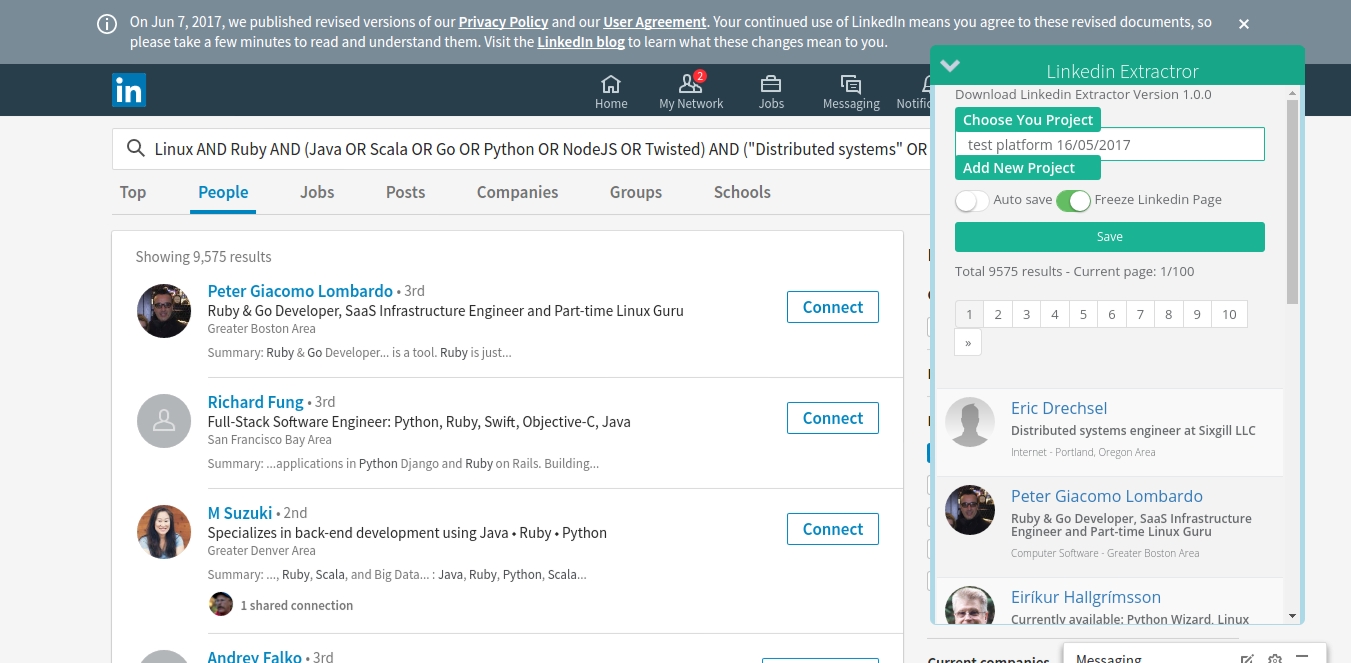Go to page 5 in extractor pagination
Screen dimensions: 1351x663
click(1083, 314)
